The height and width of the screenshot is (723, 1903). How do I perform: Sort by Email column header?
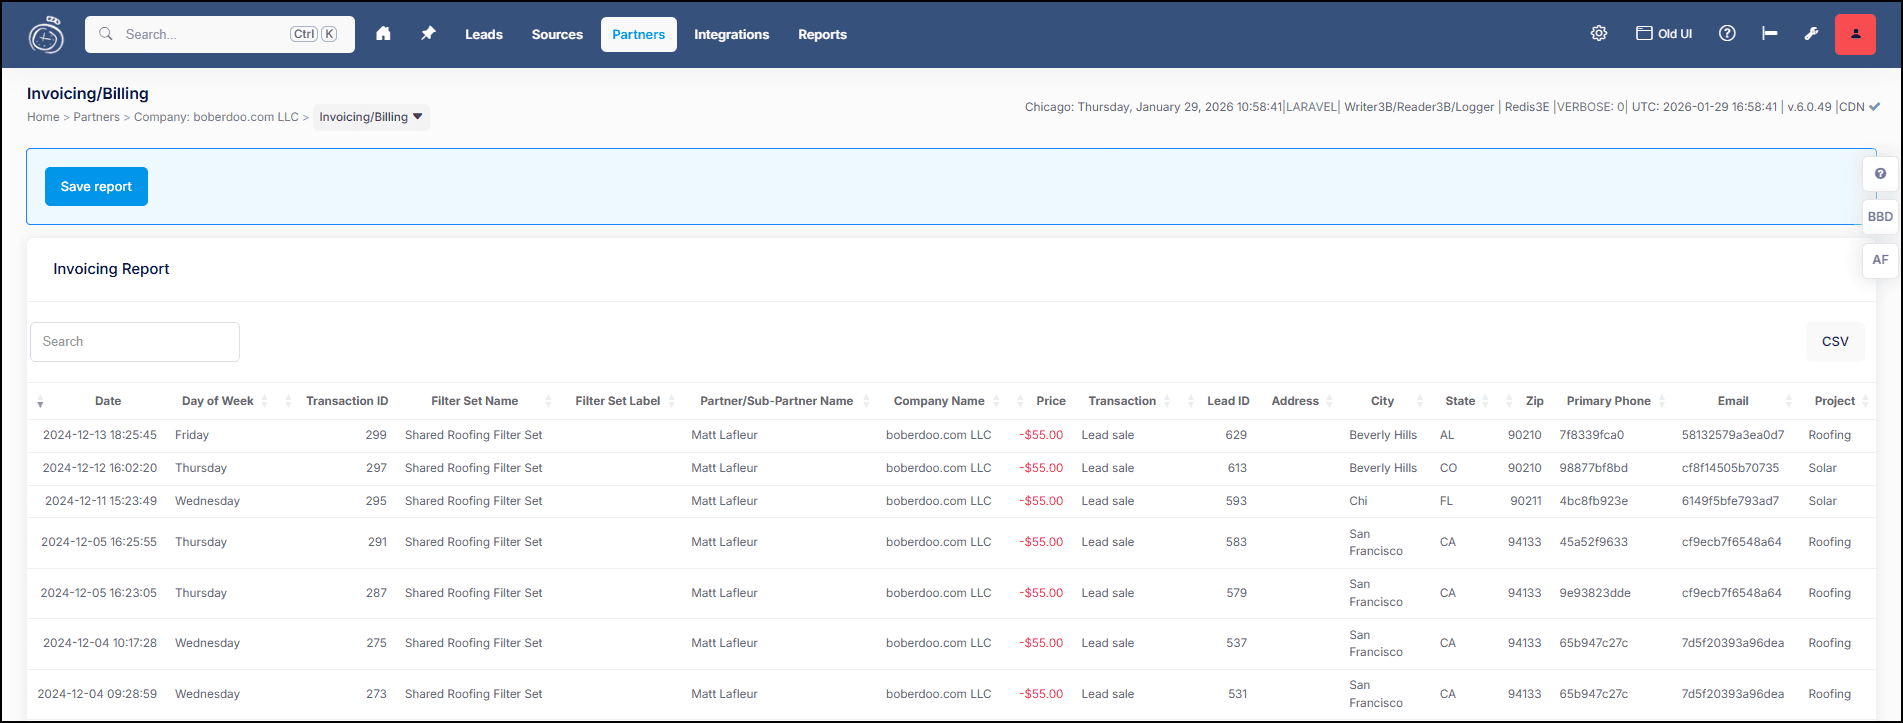pos(1733,401)
